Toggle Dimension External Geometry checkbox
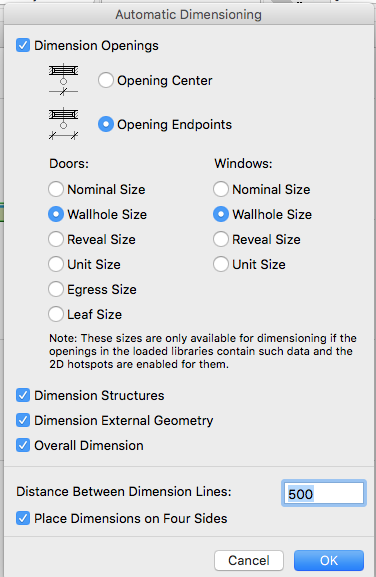 point(23,420)
